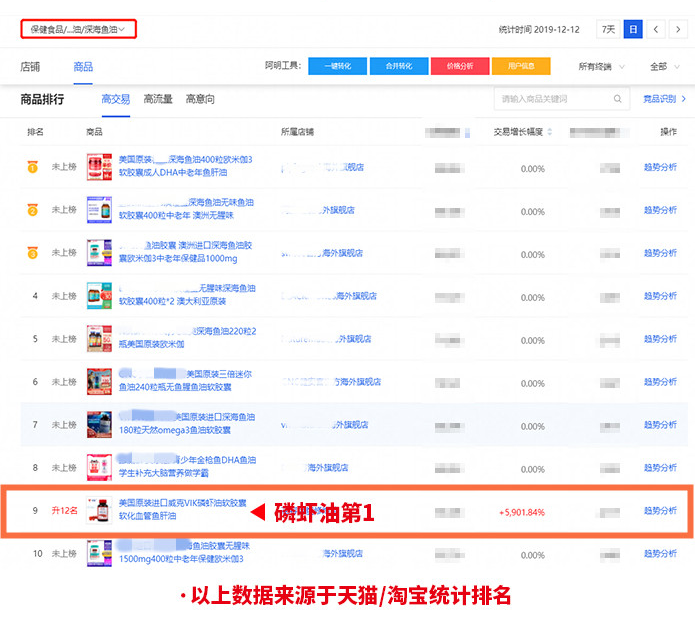The image size is (696, 621).
Task: Expand the 保健食品 category dropdown
Action: [78, 30]
